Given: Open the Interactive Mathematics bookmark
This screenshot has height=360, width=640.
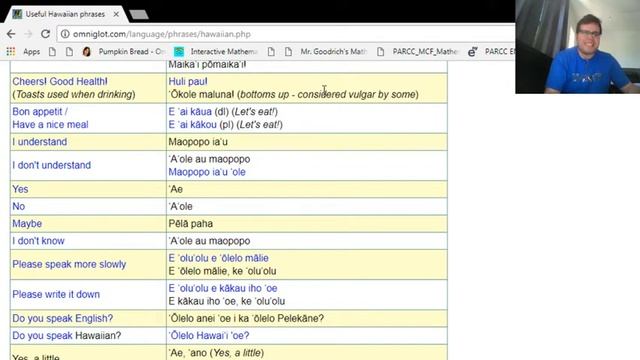Looking at the screenshot, I should tap(216, 51).
